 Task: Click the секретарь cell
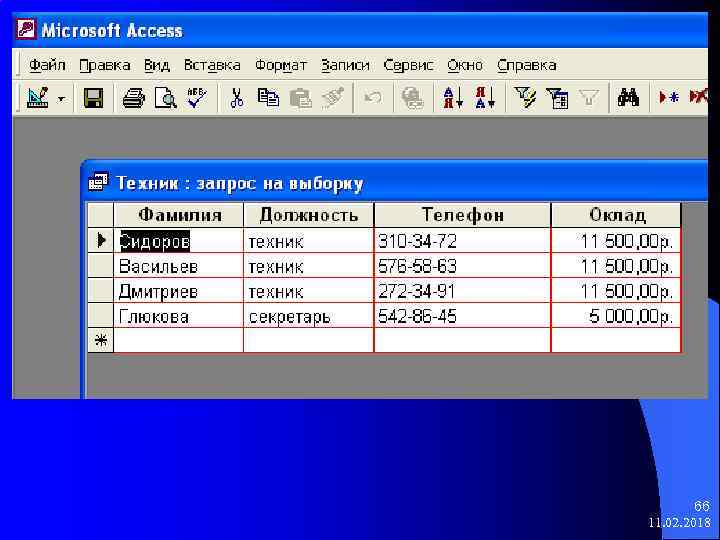(309, 316)
